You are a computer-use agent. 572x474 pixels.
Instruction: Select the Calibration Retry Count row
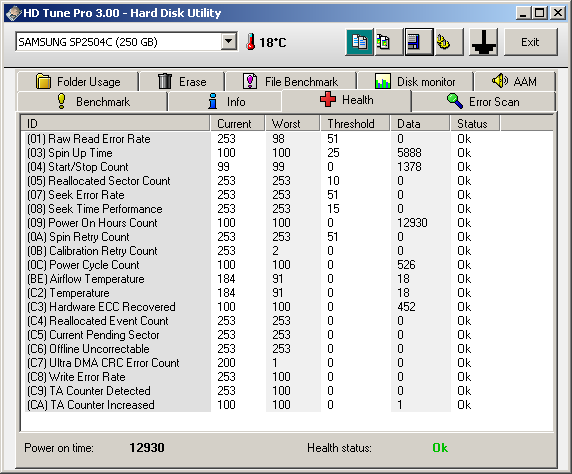[287, 251]
